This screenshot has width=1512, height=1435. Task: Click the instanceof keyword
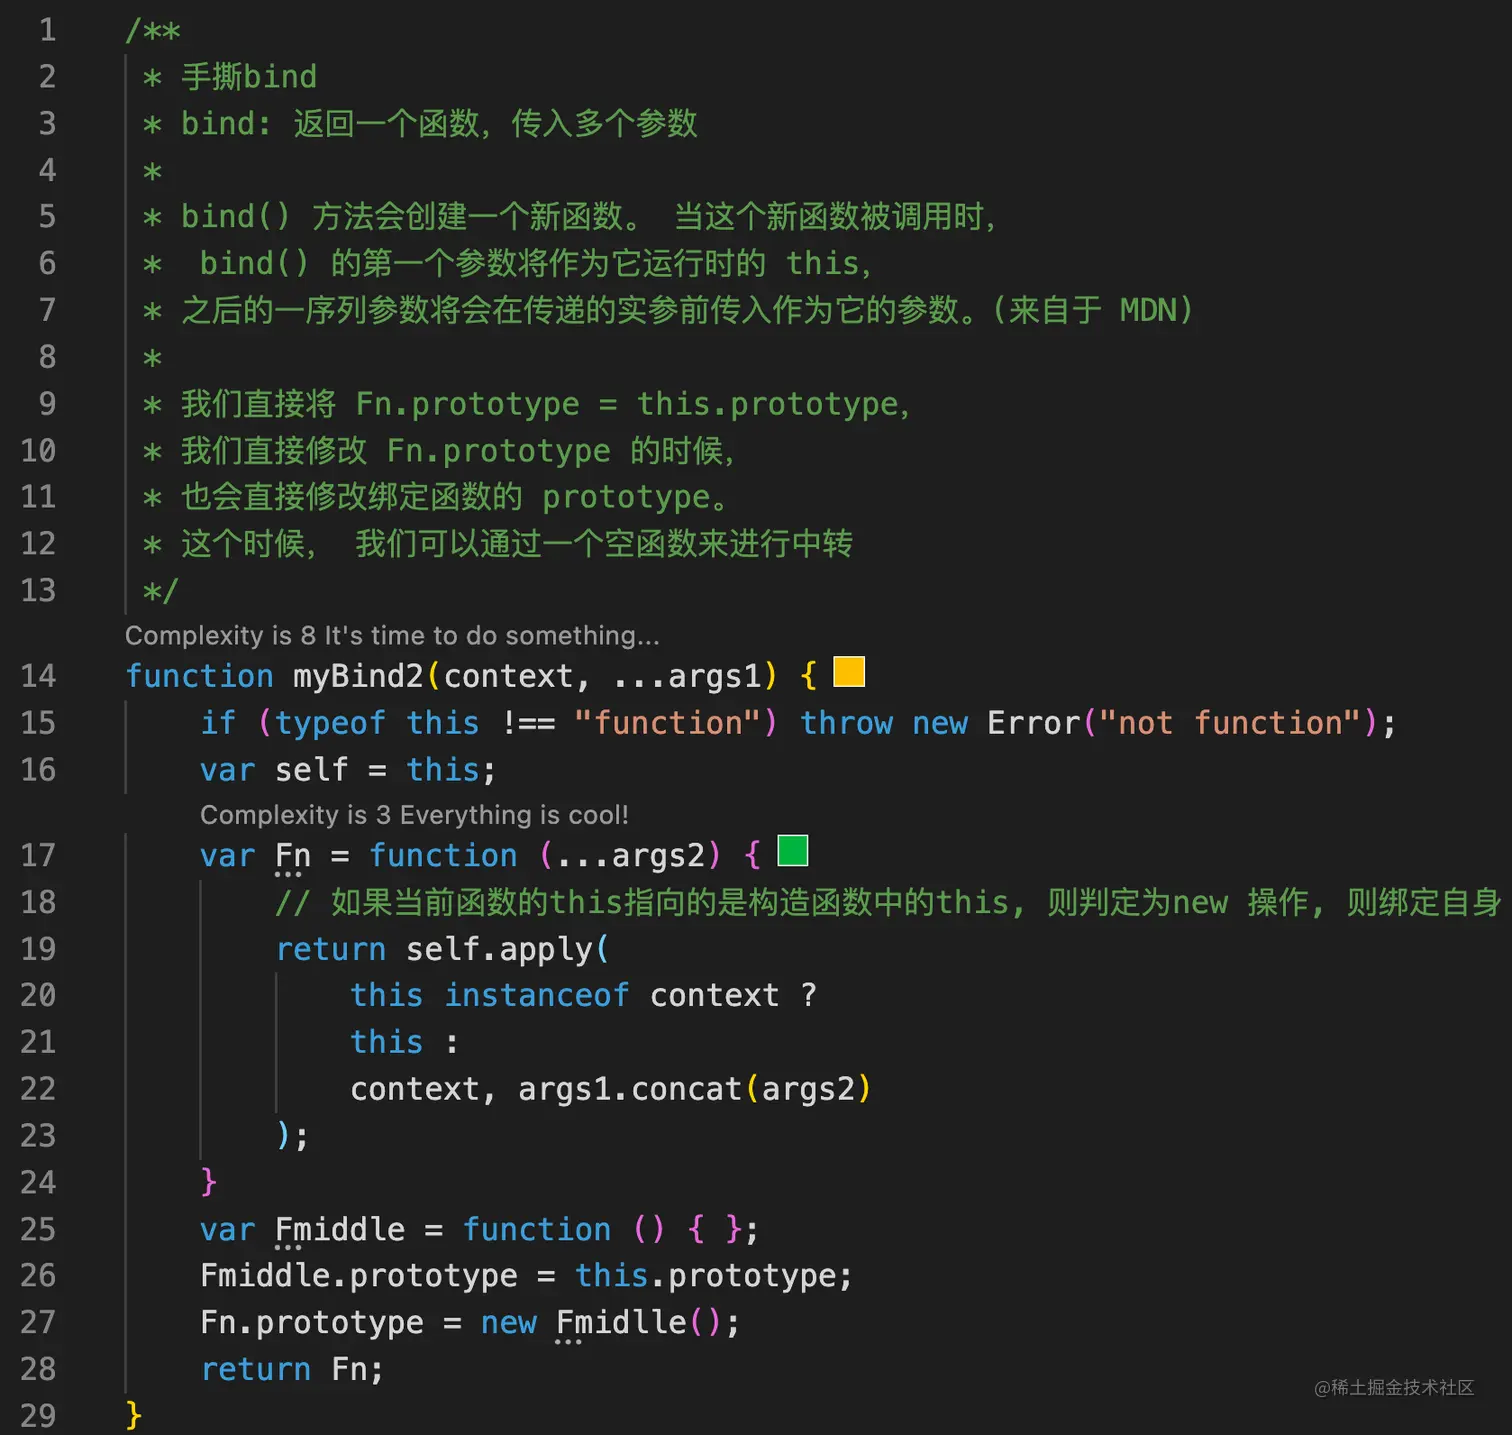pyautogui.click(x=536, y=995)
